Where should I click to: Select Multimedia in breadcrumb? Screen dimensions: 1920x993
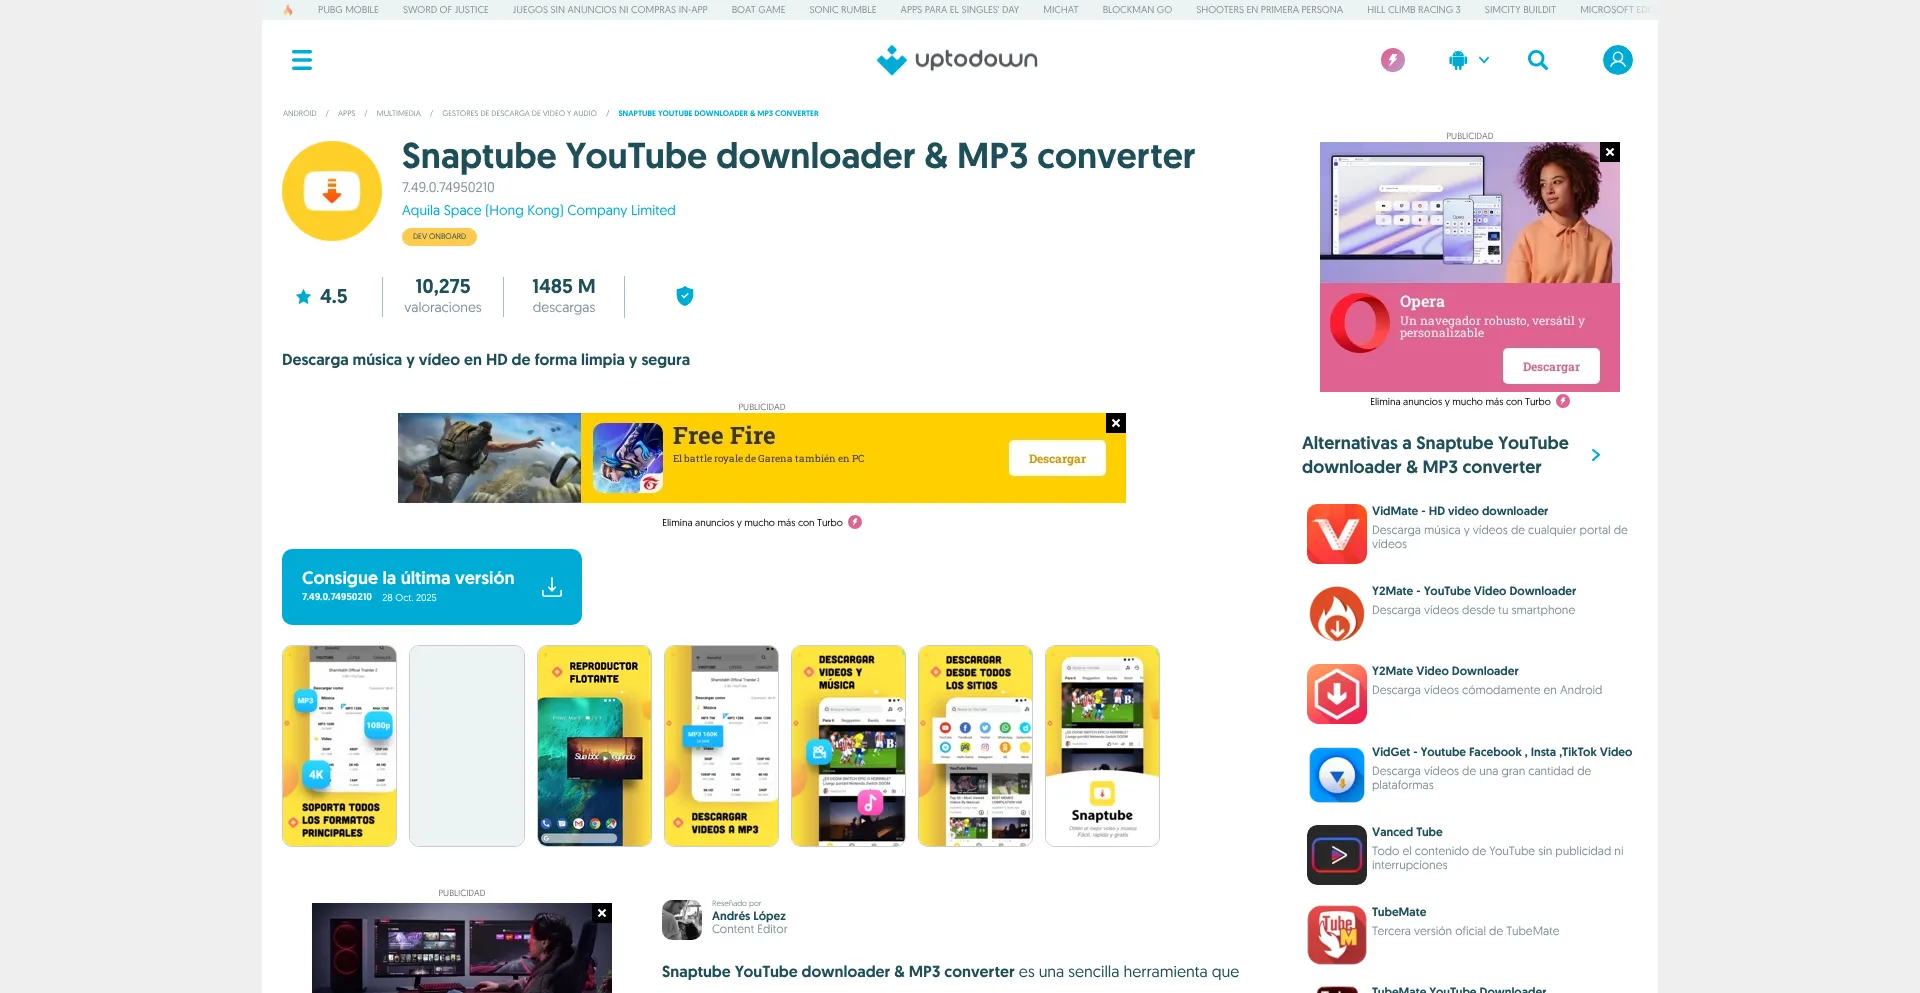[398, 113]
